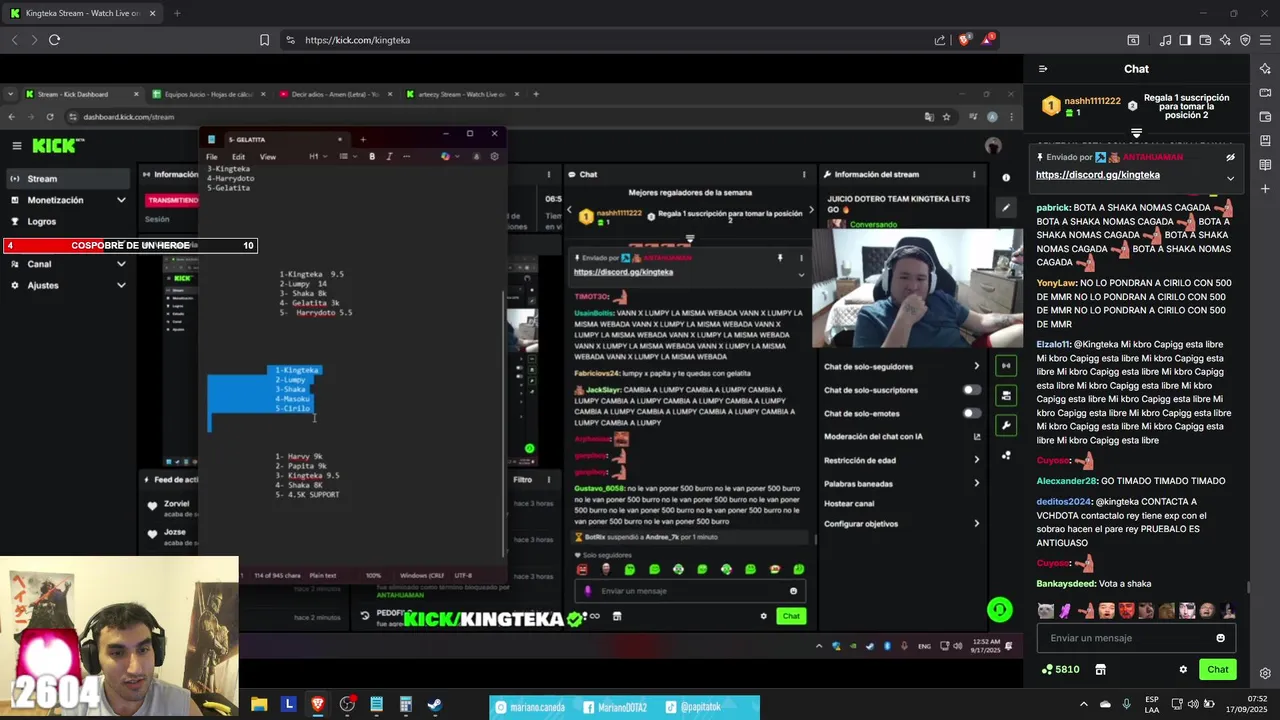Click the 5810 channel points counter

pyautogui.click(x=1060, y=669)
